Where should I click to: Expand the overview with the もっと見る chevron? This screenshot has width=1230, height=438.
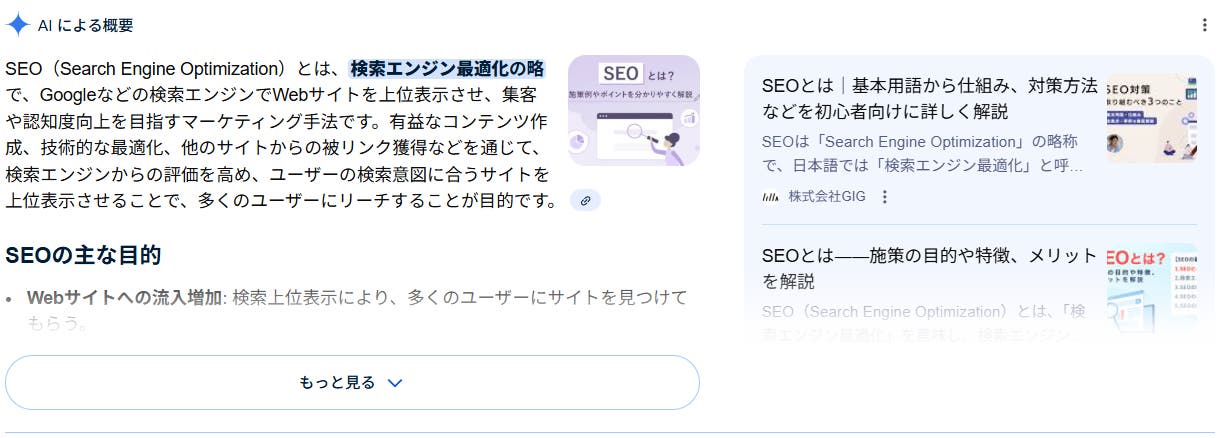pyautogui.click(x=395, y=382)
